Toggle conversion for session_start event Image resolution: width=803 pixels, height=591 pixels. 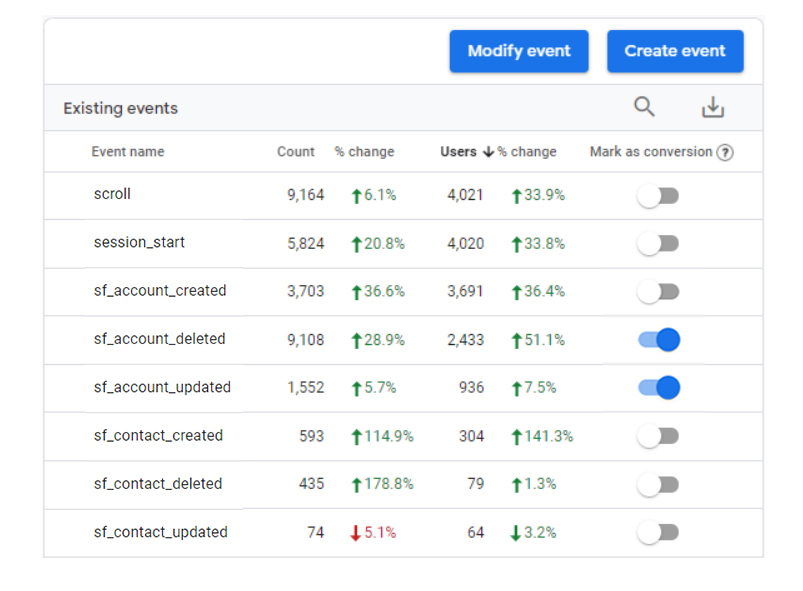(x=658, y=244)
